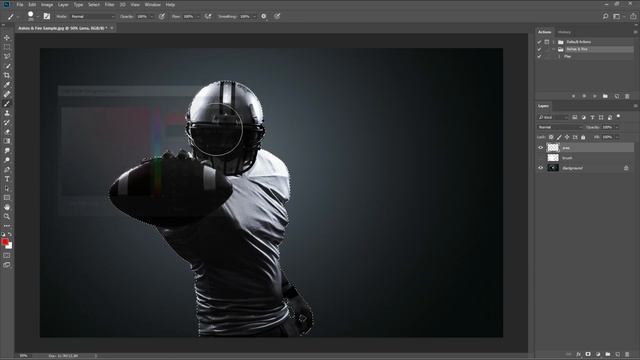Open the Actions panel options menu

point(635,32)
